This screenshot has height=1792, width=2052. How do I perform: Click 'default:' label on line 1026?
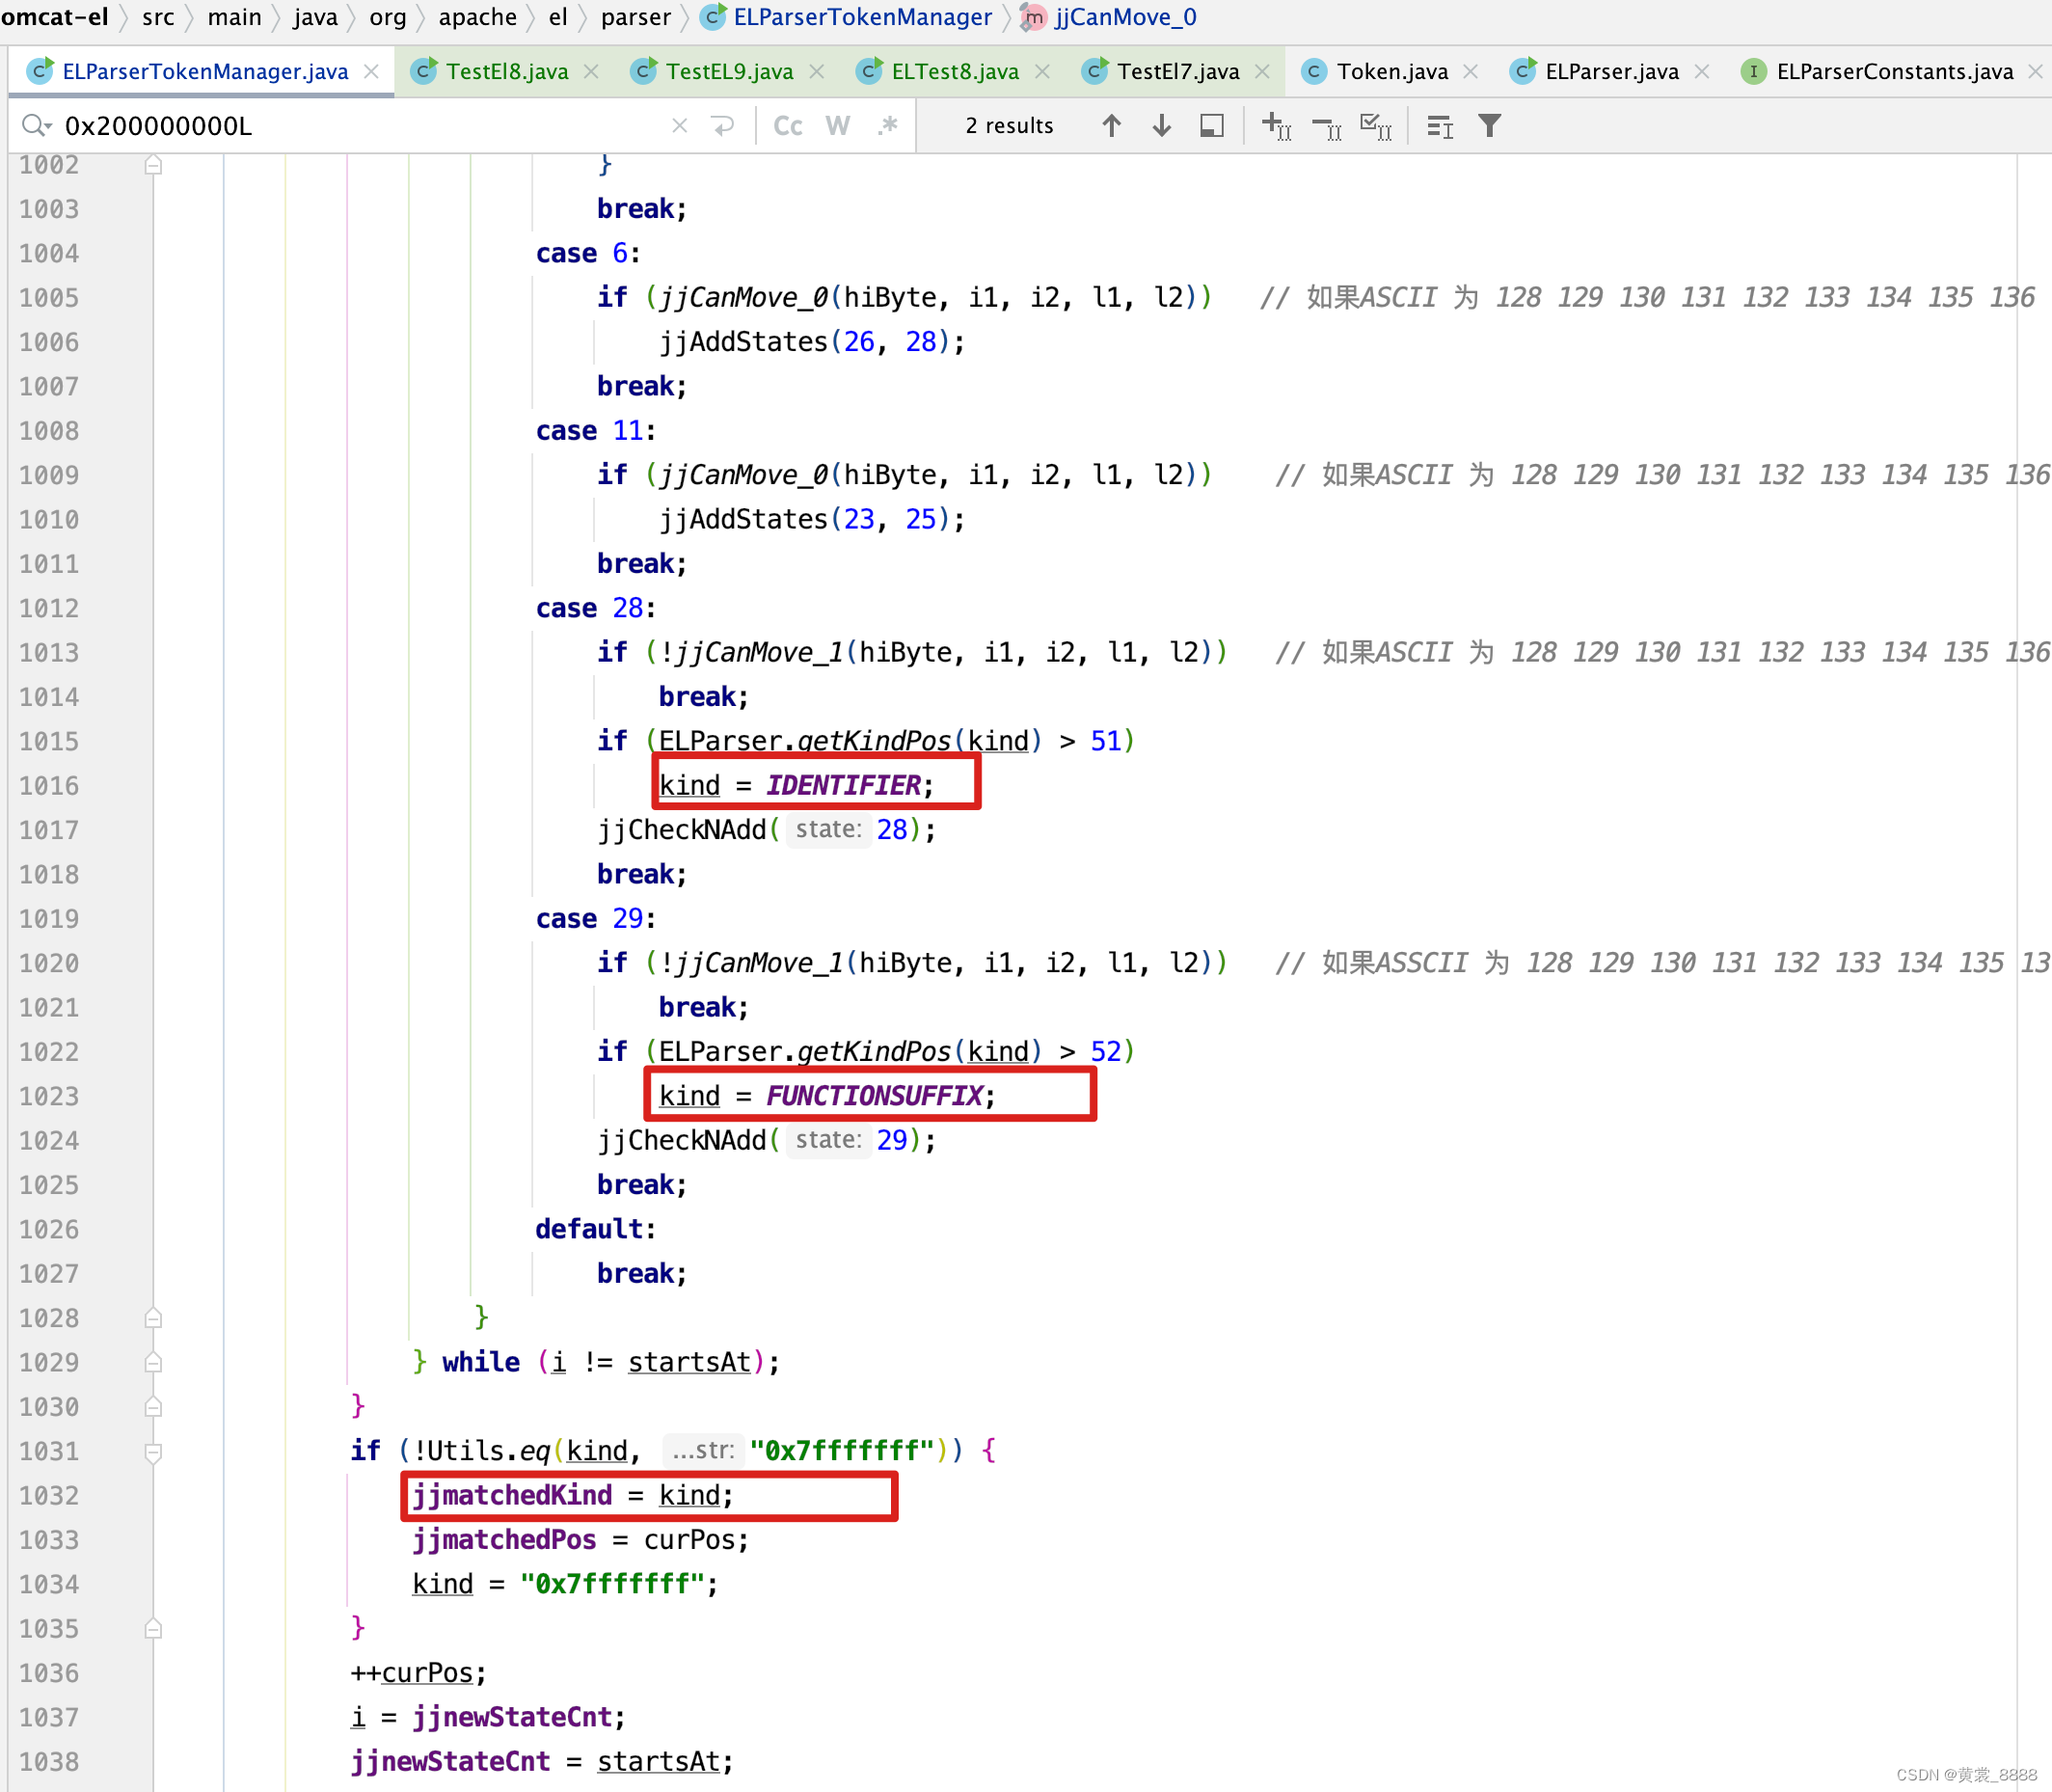click(x=596, y=1229)
